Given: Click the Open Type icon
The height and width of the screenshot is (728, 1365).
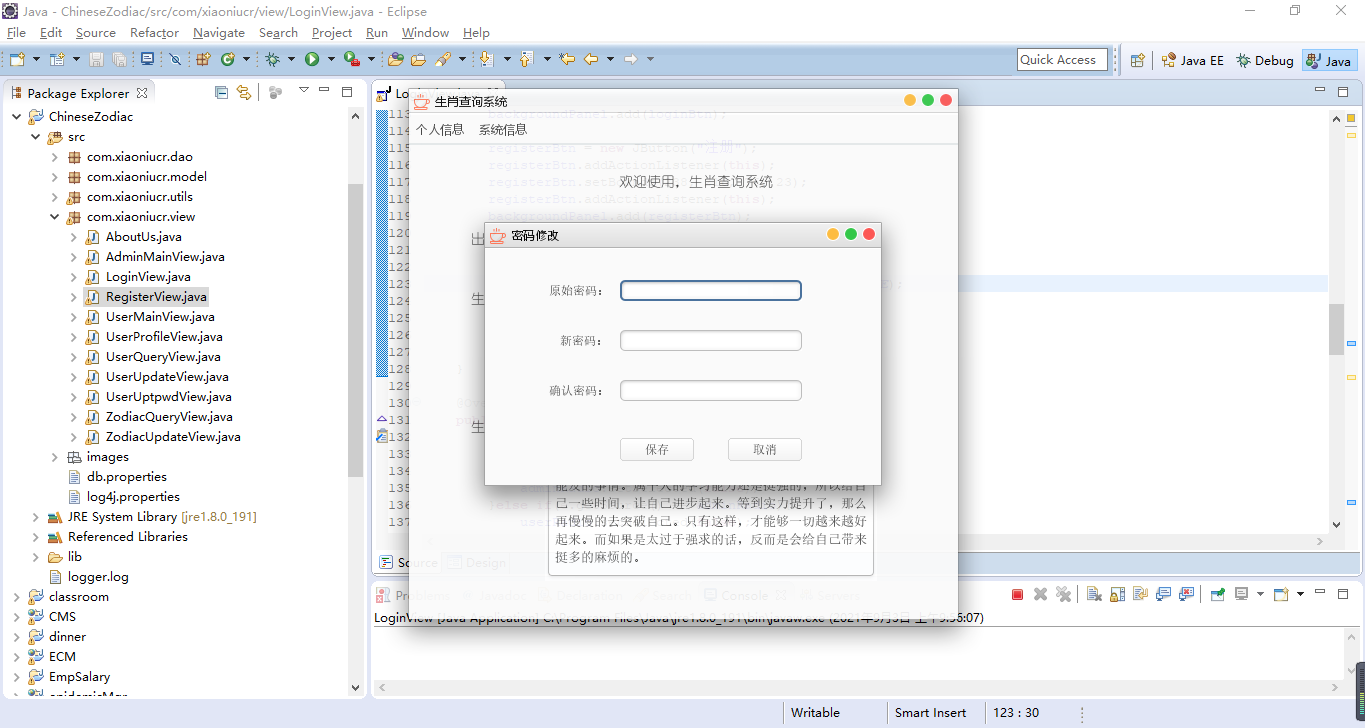Looking at the screenshot, I should 396,60.
